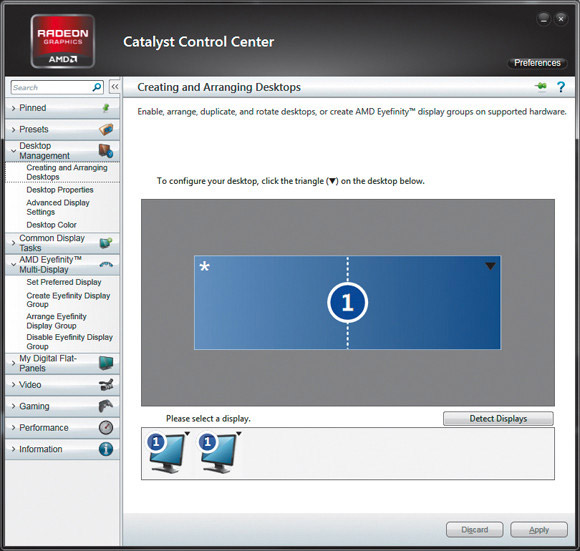Click the green pin icon in the page header
The image size is (580, 551).
pyautogui.click(x=540, y=87)
